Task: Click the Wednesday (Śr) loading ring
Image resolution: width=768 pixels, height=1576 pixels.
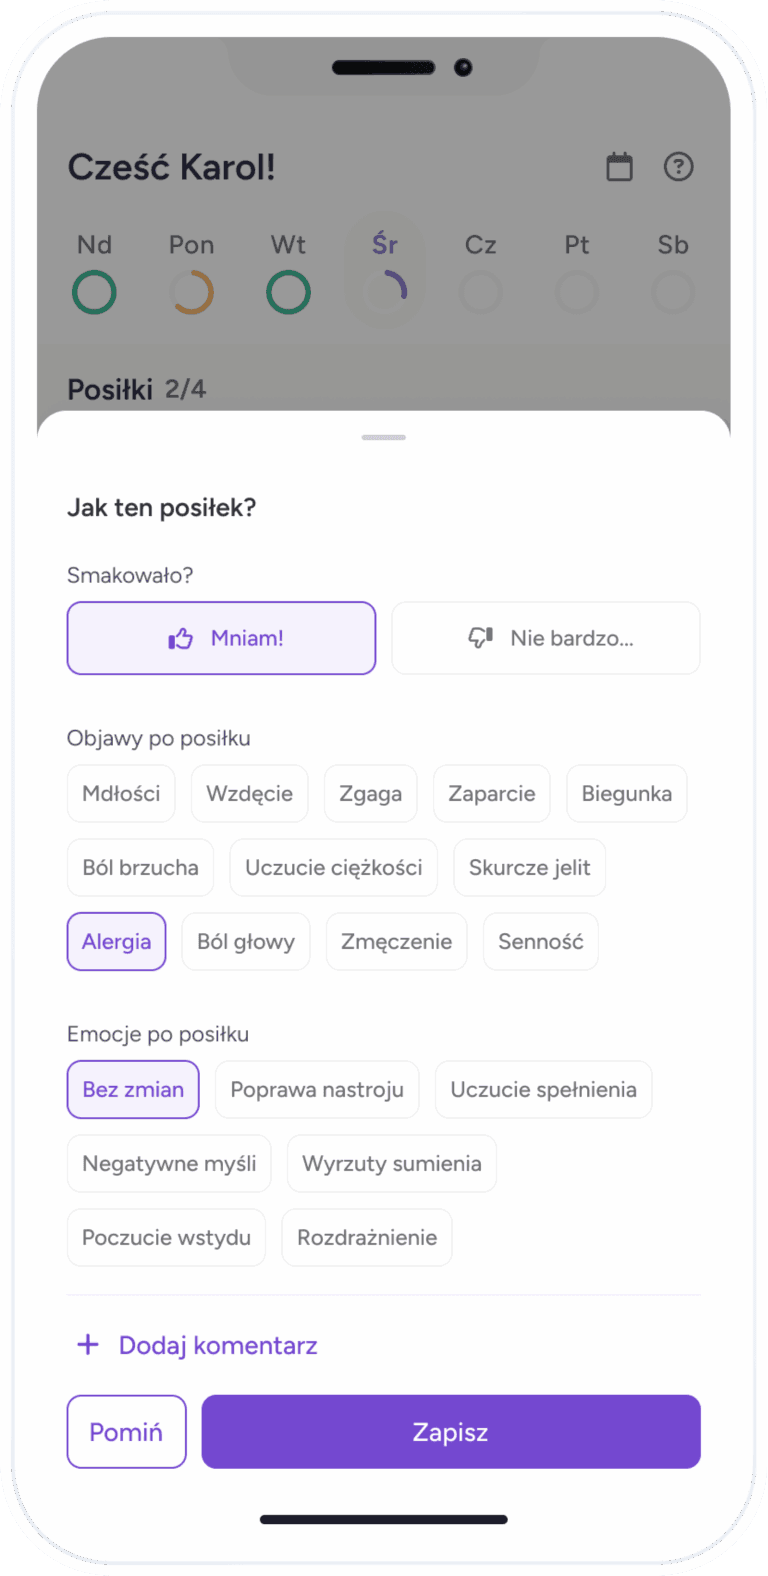Action: click(384, 292)
